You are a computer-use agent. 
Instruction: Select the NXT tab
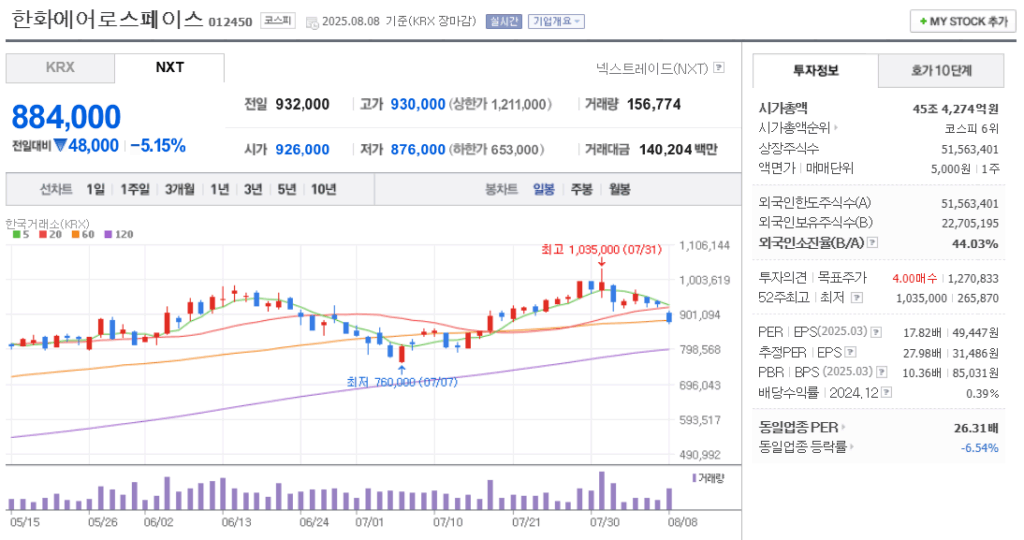click(170, 68)
